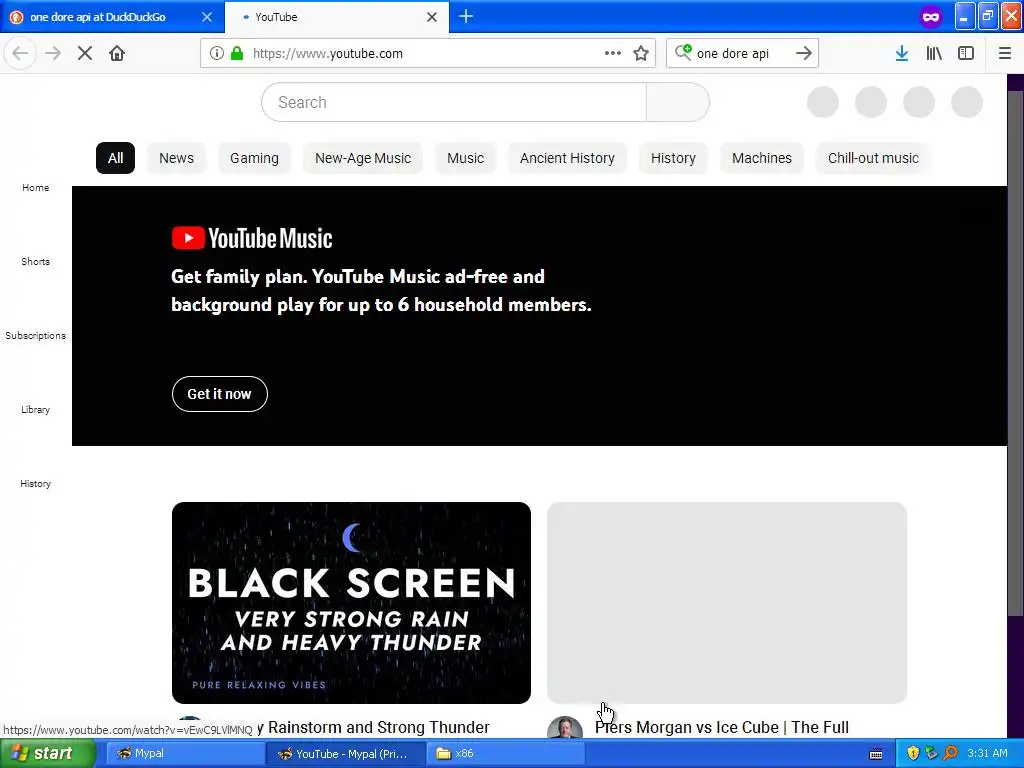
Task: Click the browser forward arrow button
Action: 53,53
